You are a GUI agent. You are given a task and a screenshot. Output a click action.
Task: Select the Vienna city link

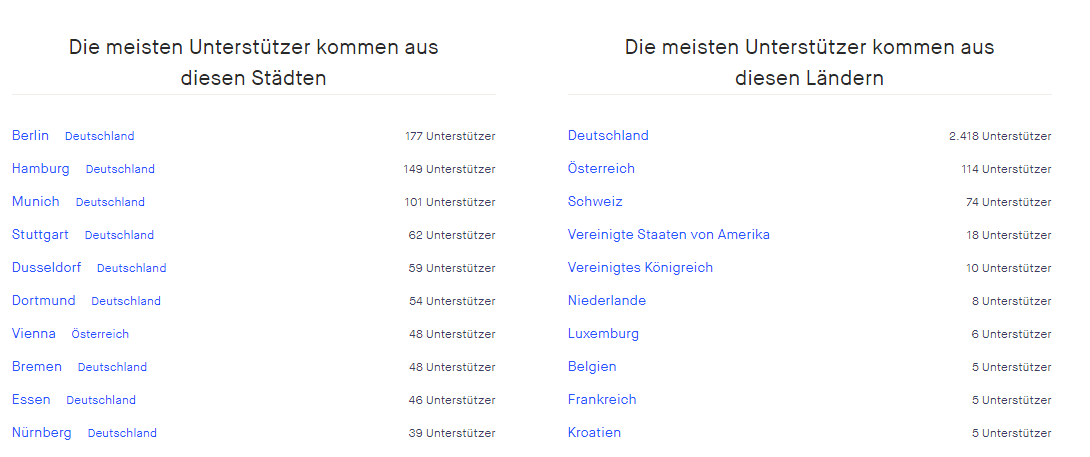pyautogui.click(x=34, y=334)
